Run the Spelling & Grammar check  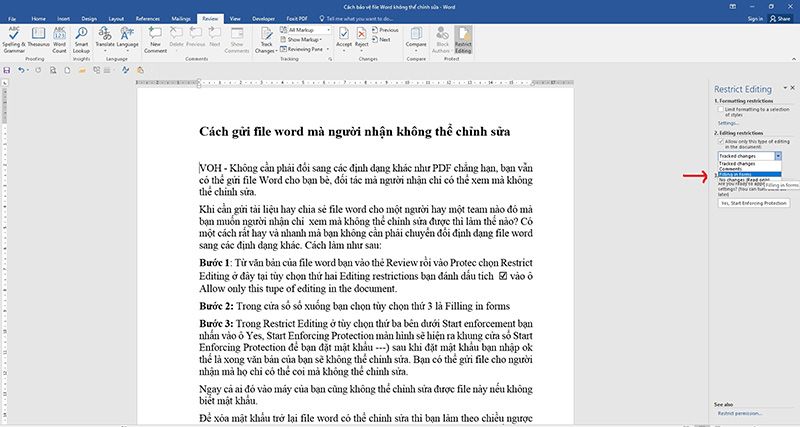click(x=14, y=40)
